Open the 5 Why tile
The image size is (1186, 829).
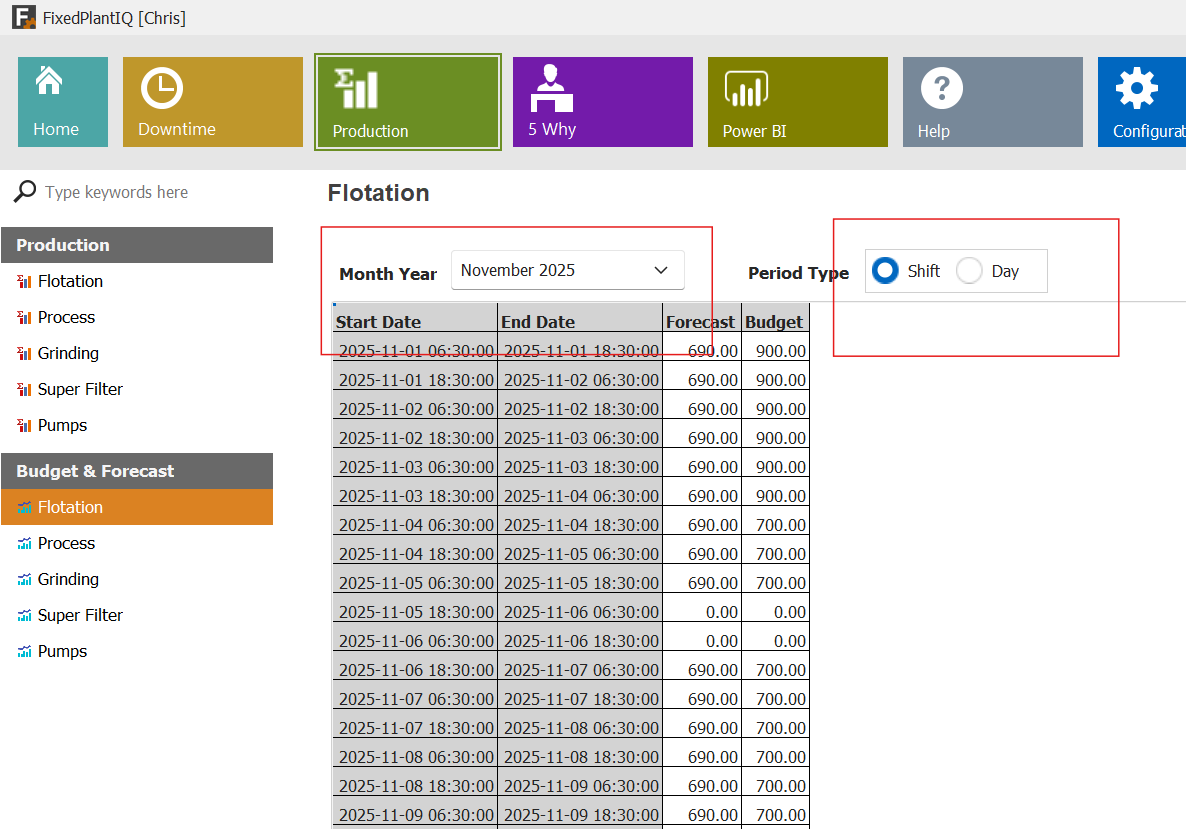(x=602, y=102)
